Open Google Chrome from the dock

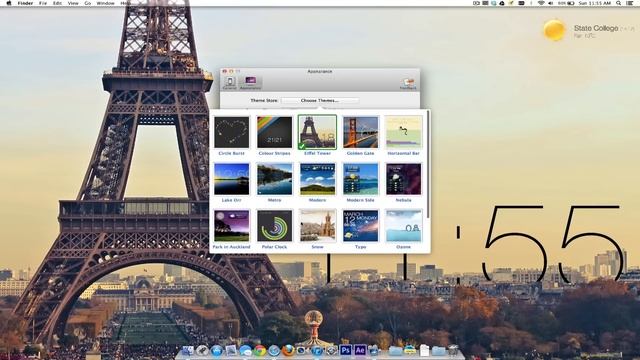260,351
